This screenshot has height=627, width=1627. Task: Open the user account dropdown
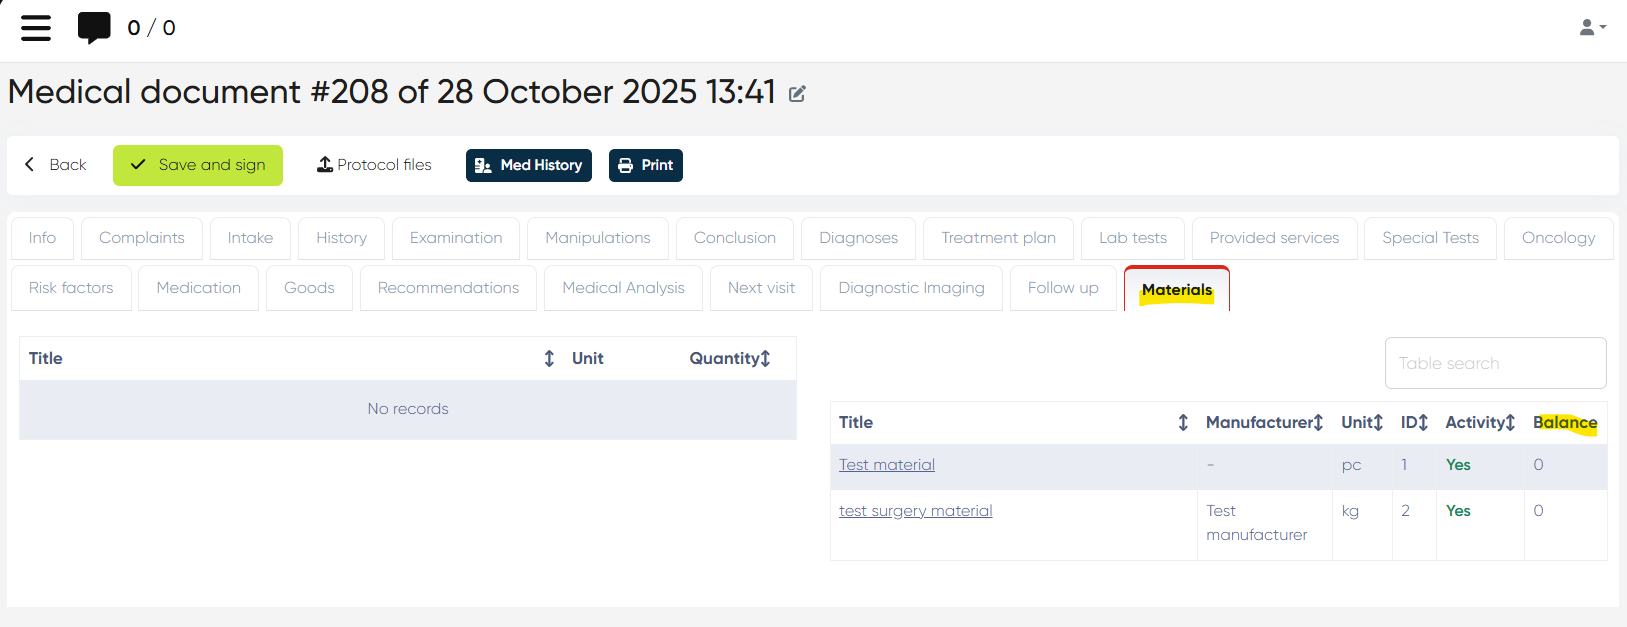click(x=1591, y=28)
